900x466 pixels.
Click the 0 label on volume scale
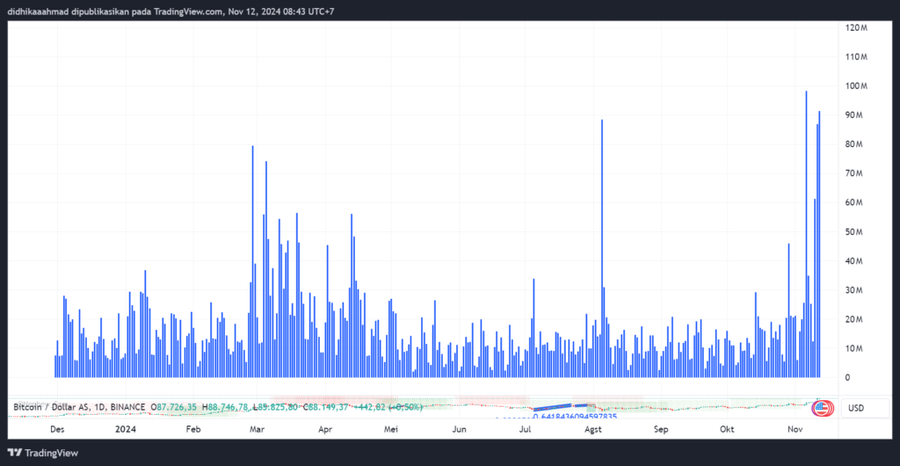(x=848, y=377)
